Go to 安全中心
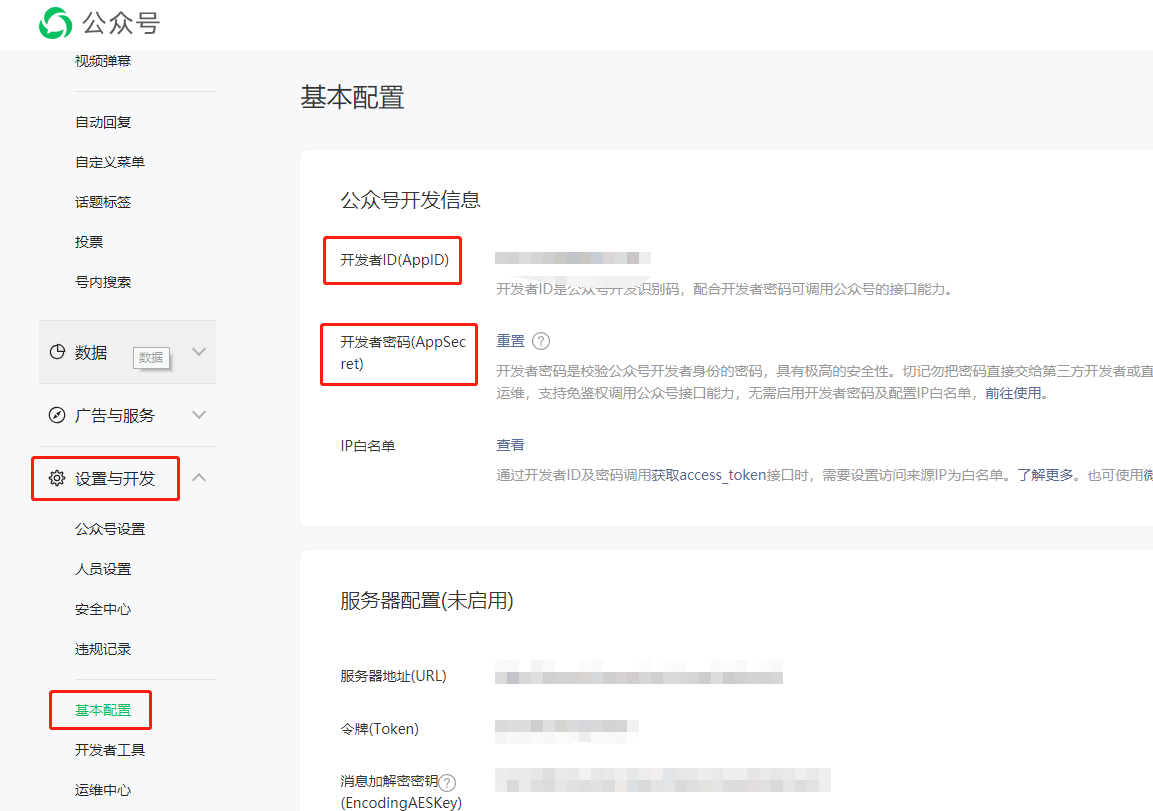1153x811 pixels. (103, 609)
